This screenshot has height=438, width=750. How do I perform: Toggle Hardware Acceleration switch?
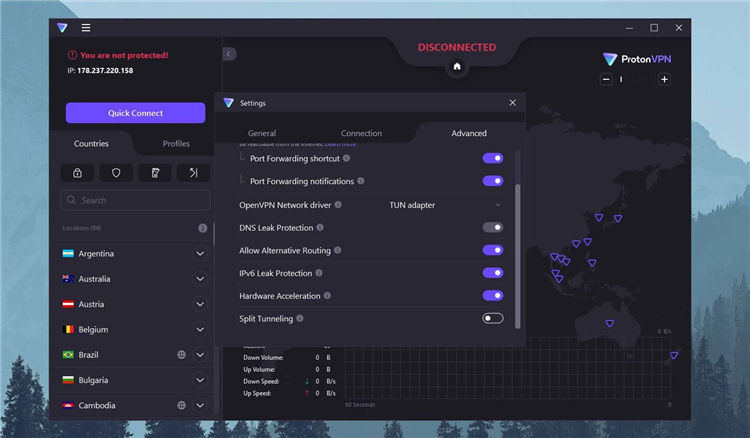point(493,296)
